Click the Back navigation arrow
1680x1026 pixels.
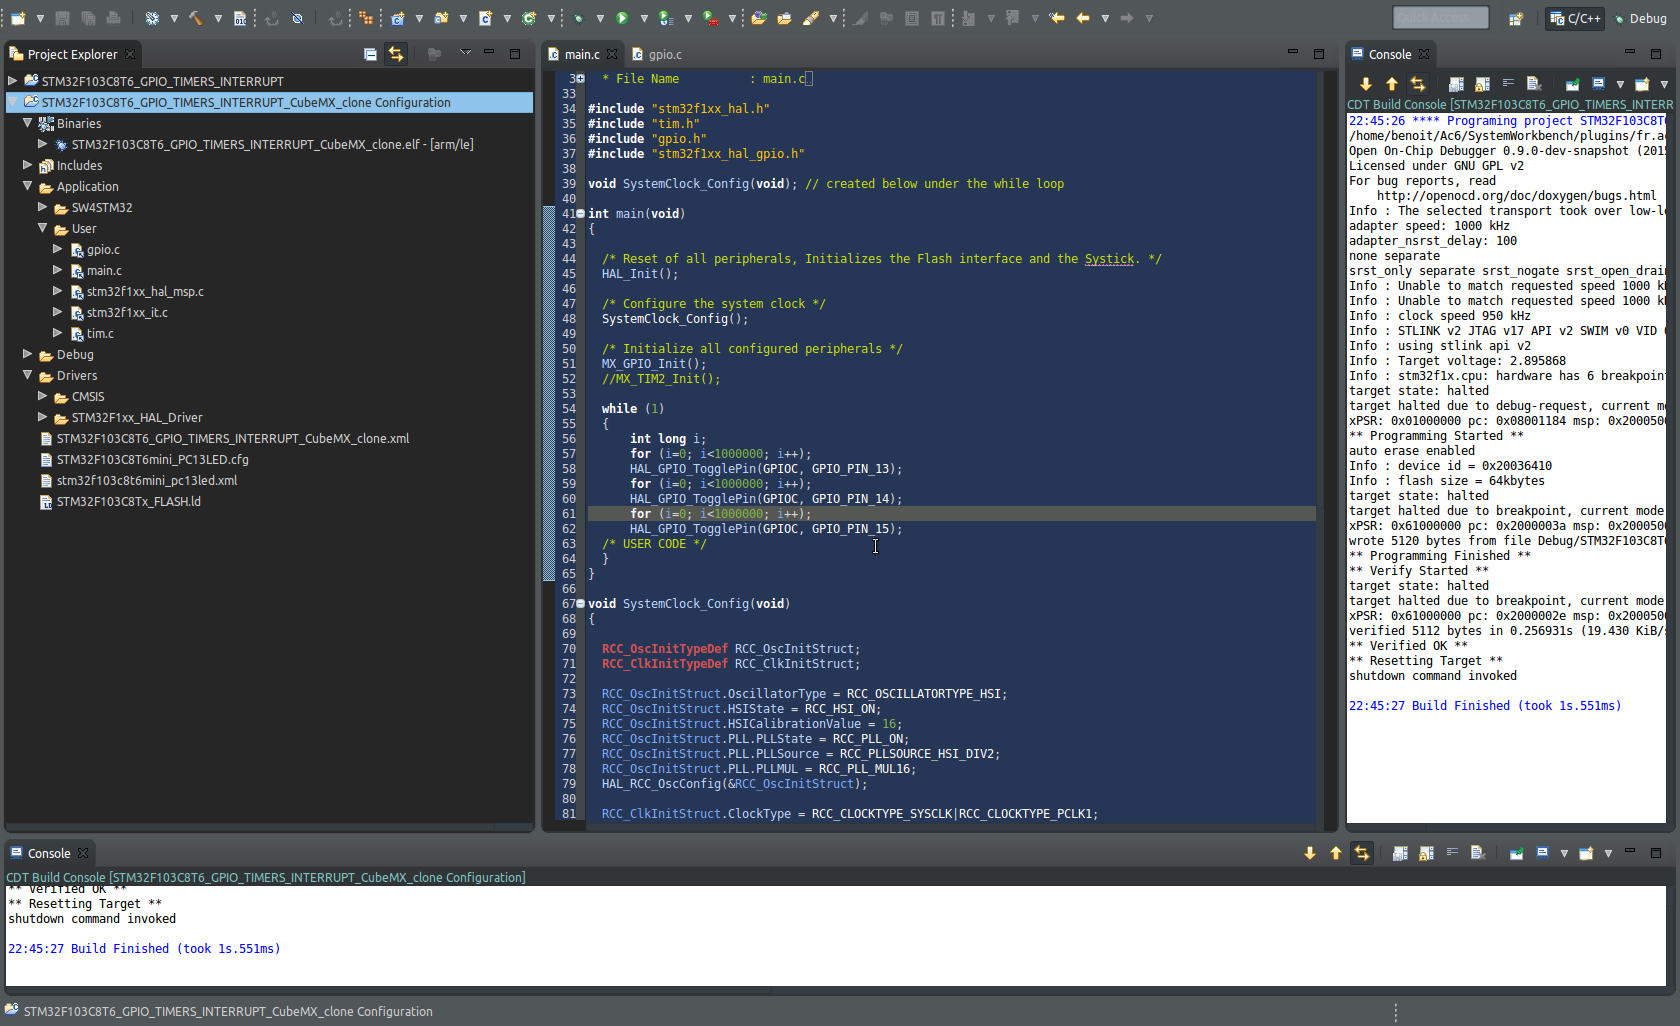(x=1083, y=18)
